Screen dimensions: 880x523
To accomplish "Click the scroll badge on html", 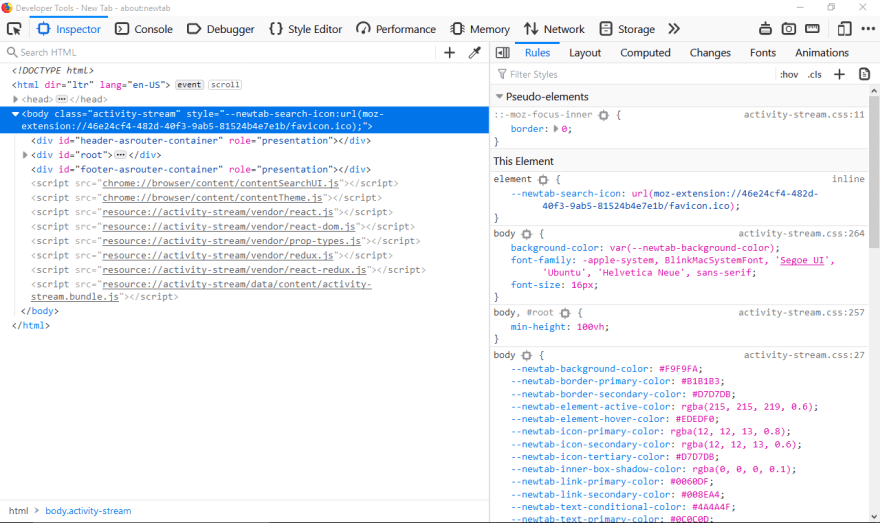I will [x=225, y=85].
